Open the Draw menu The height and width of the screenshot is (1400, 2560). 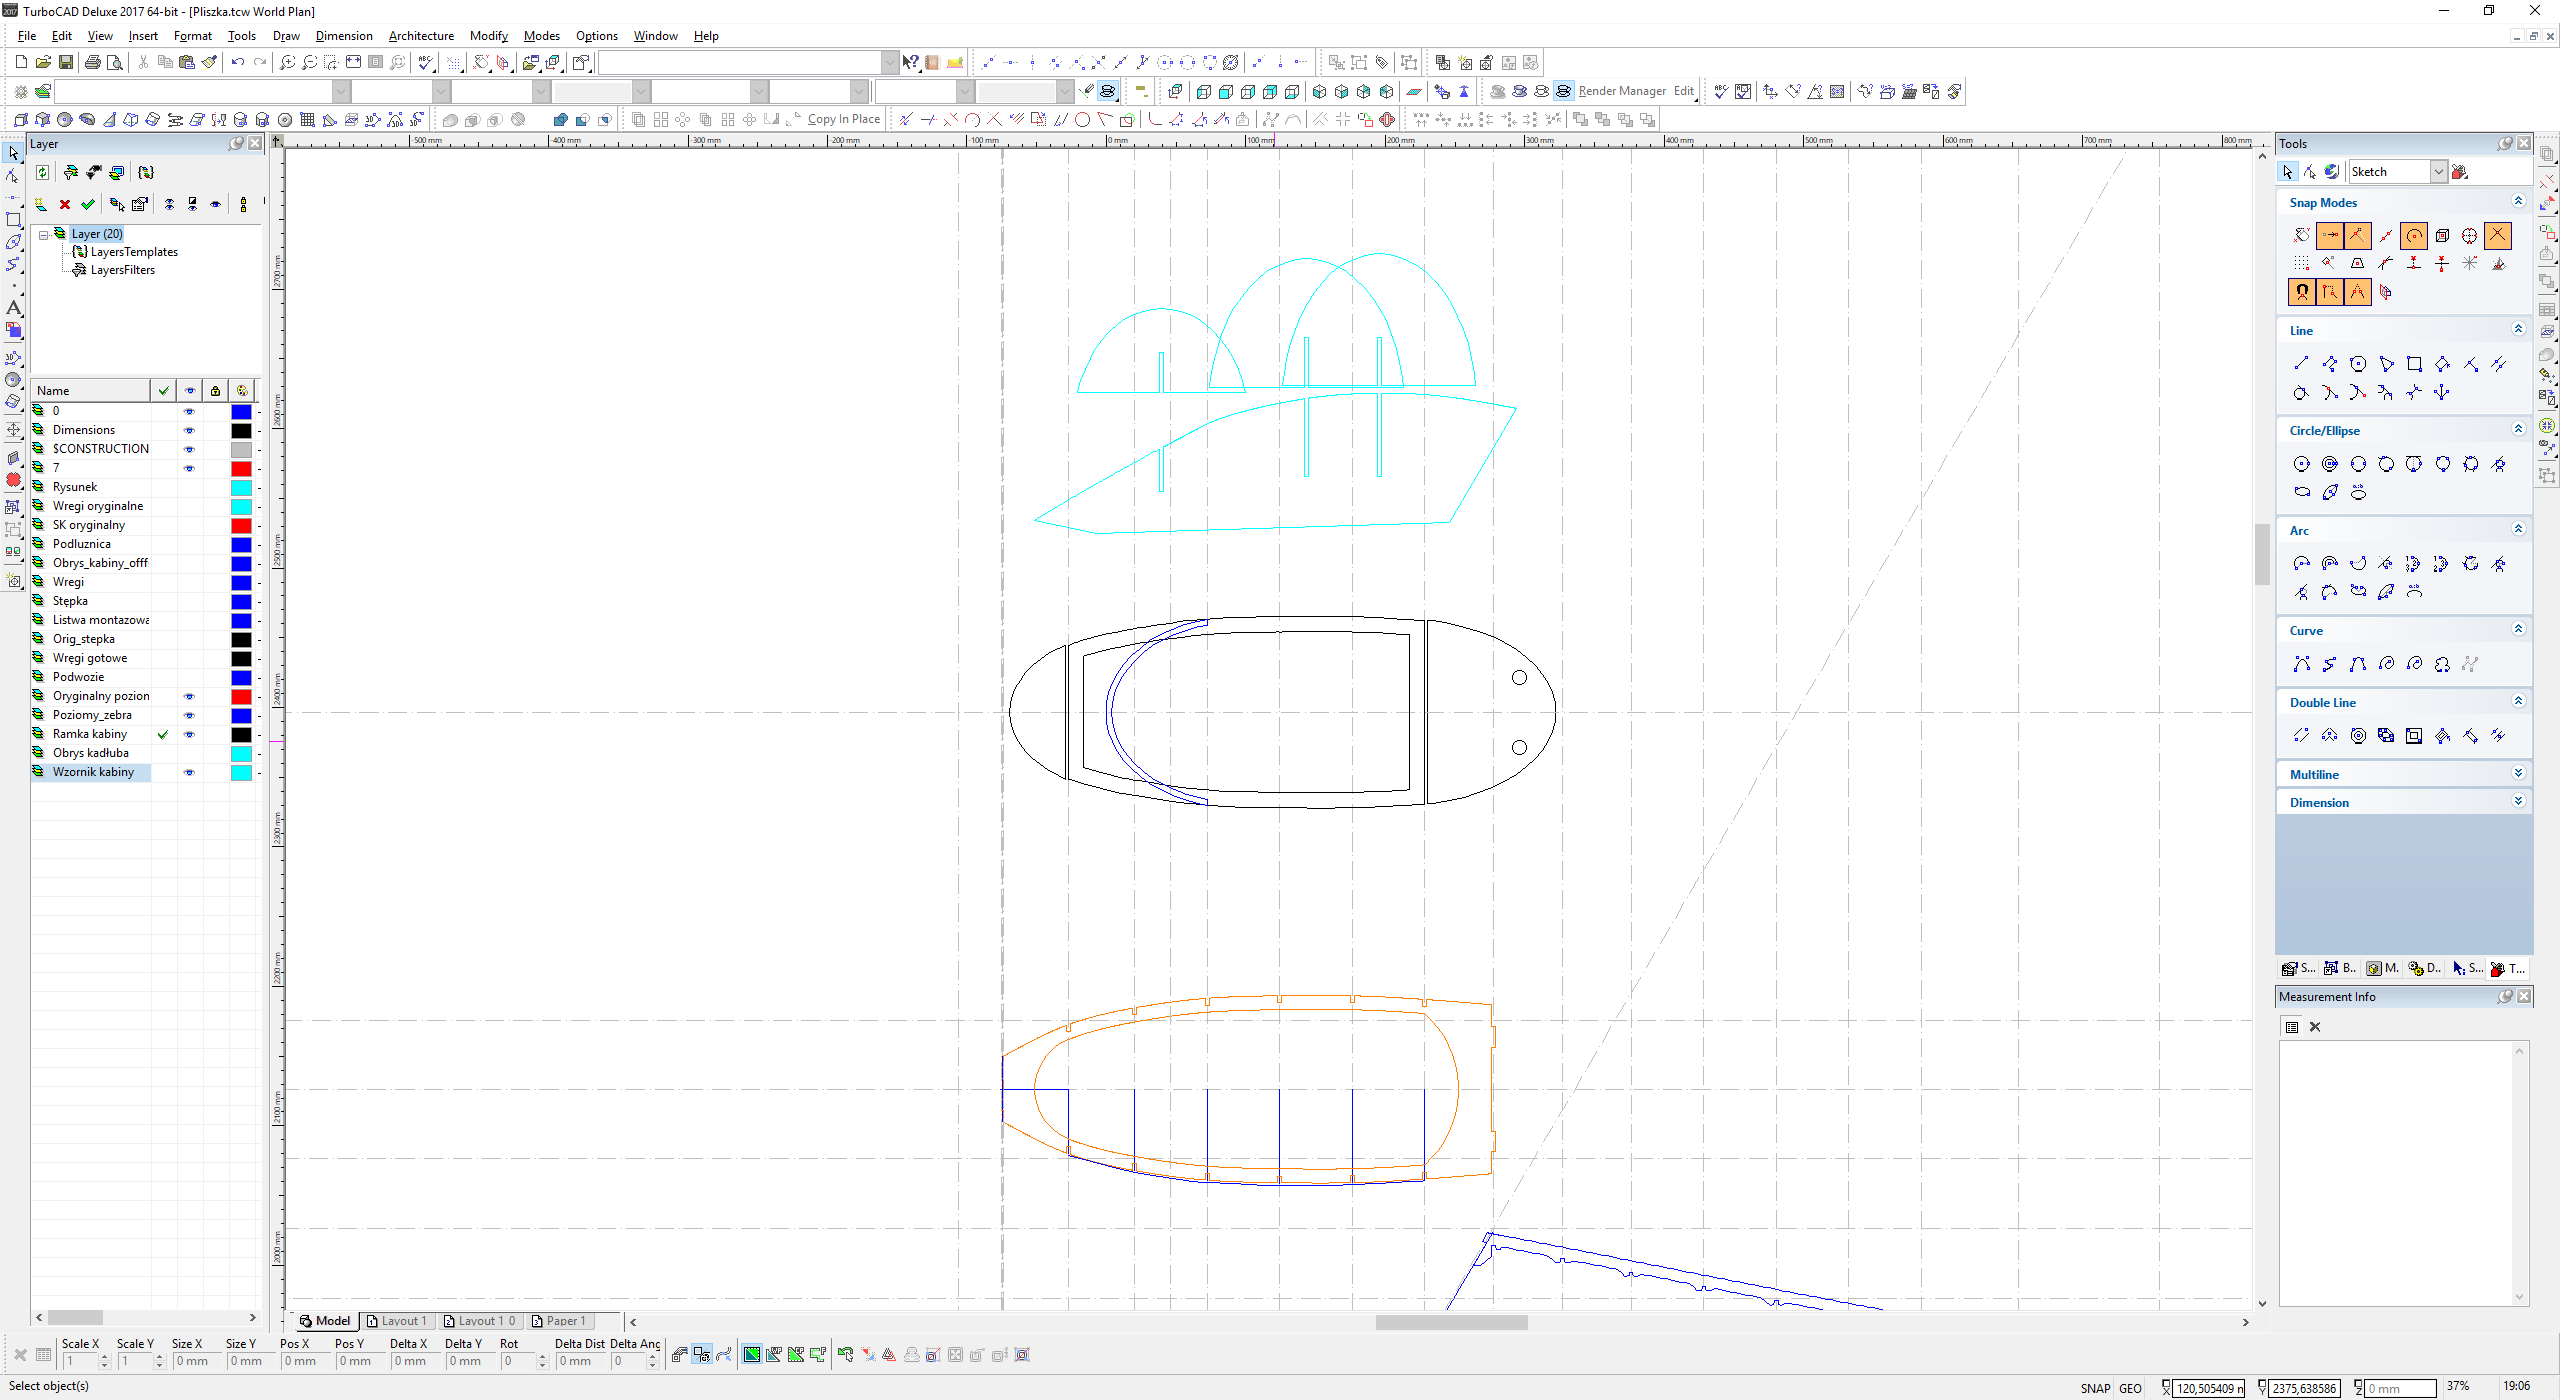(x=286, y=36)
